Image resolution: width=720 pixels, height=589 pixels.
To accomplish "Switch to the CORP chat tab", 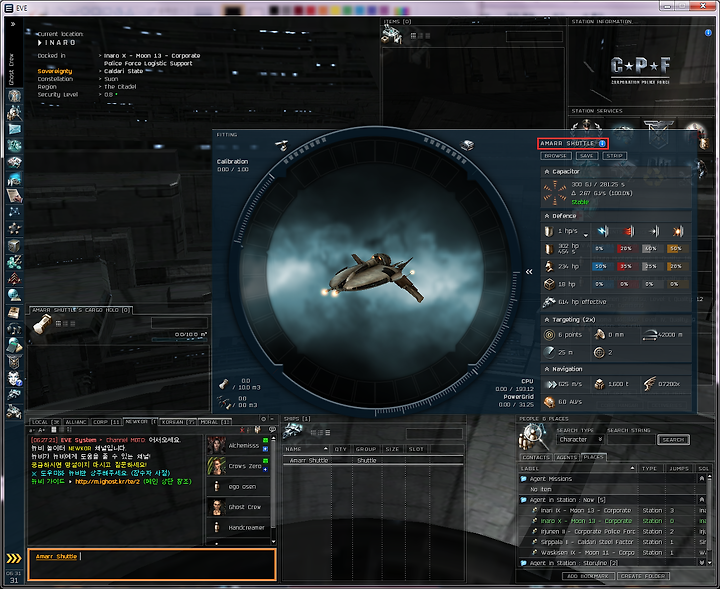I will point(106,421).
